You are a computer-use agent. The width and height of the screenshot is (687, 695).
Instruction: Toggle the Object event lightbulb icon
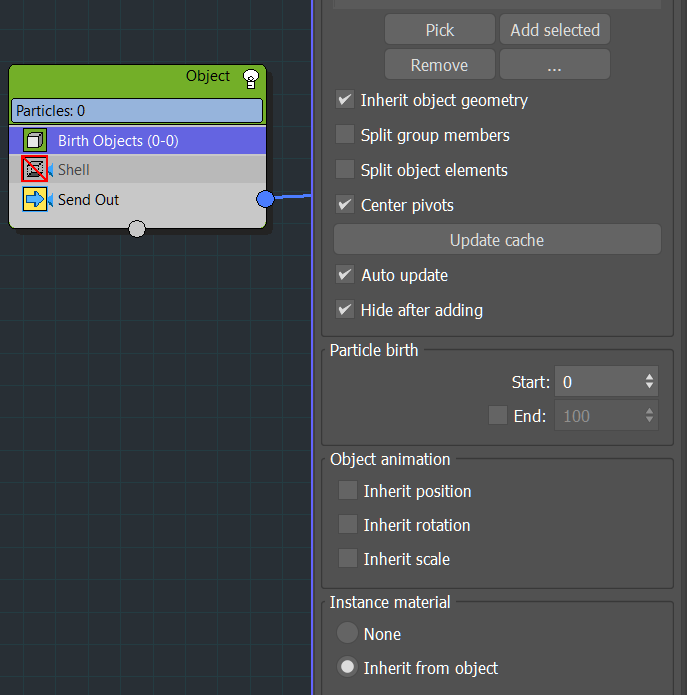(x=251, y=78)
